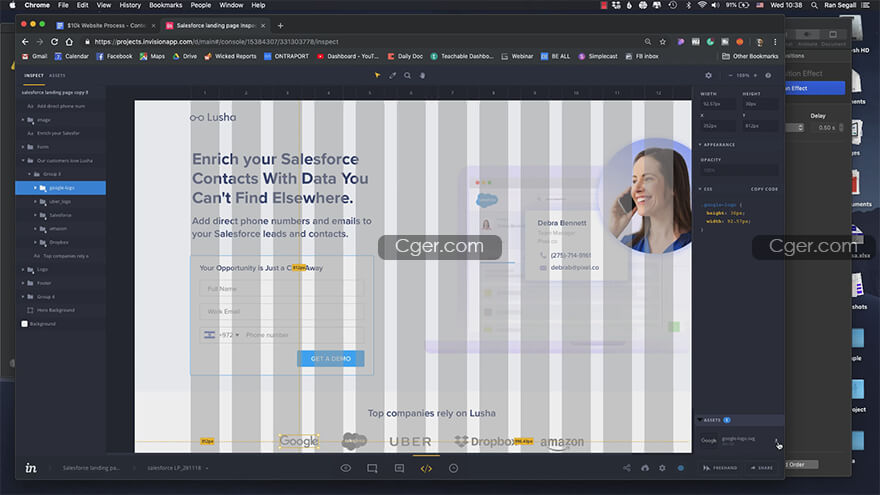
Task: Go back with Chrome back arrow
Action: 25,42
